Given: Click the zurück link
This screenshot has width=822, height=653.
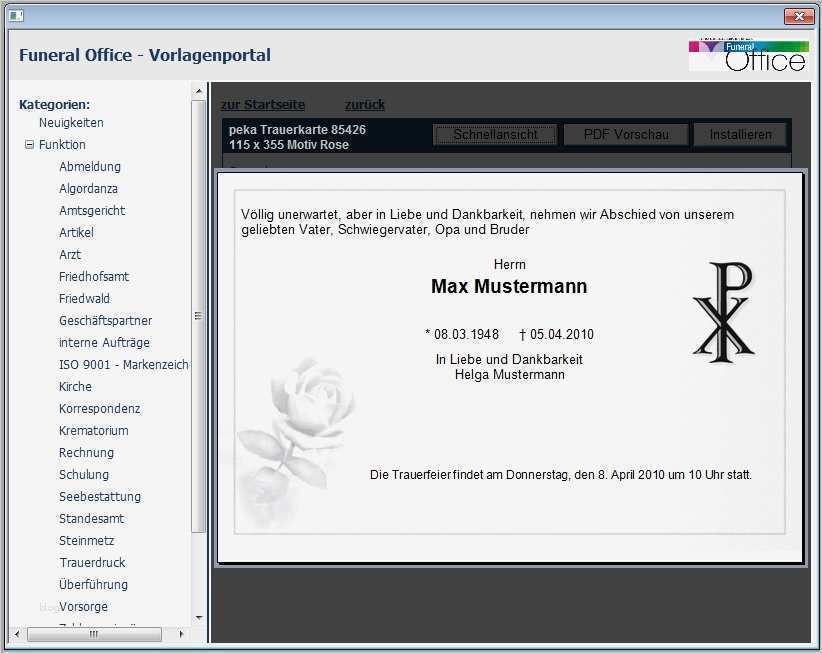Looking at the screenshot, I should click(x=365, y=104).
